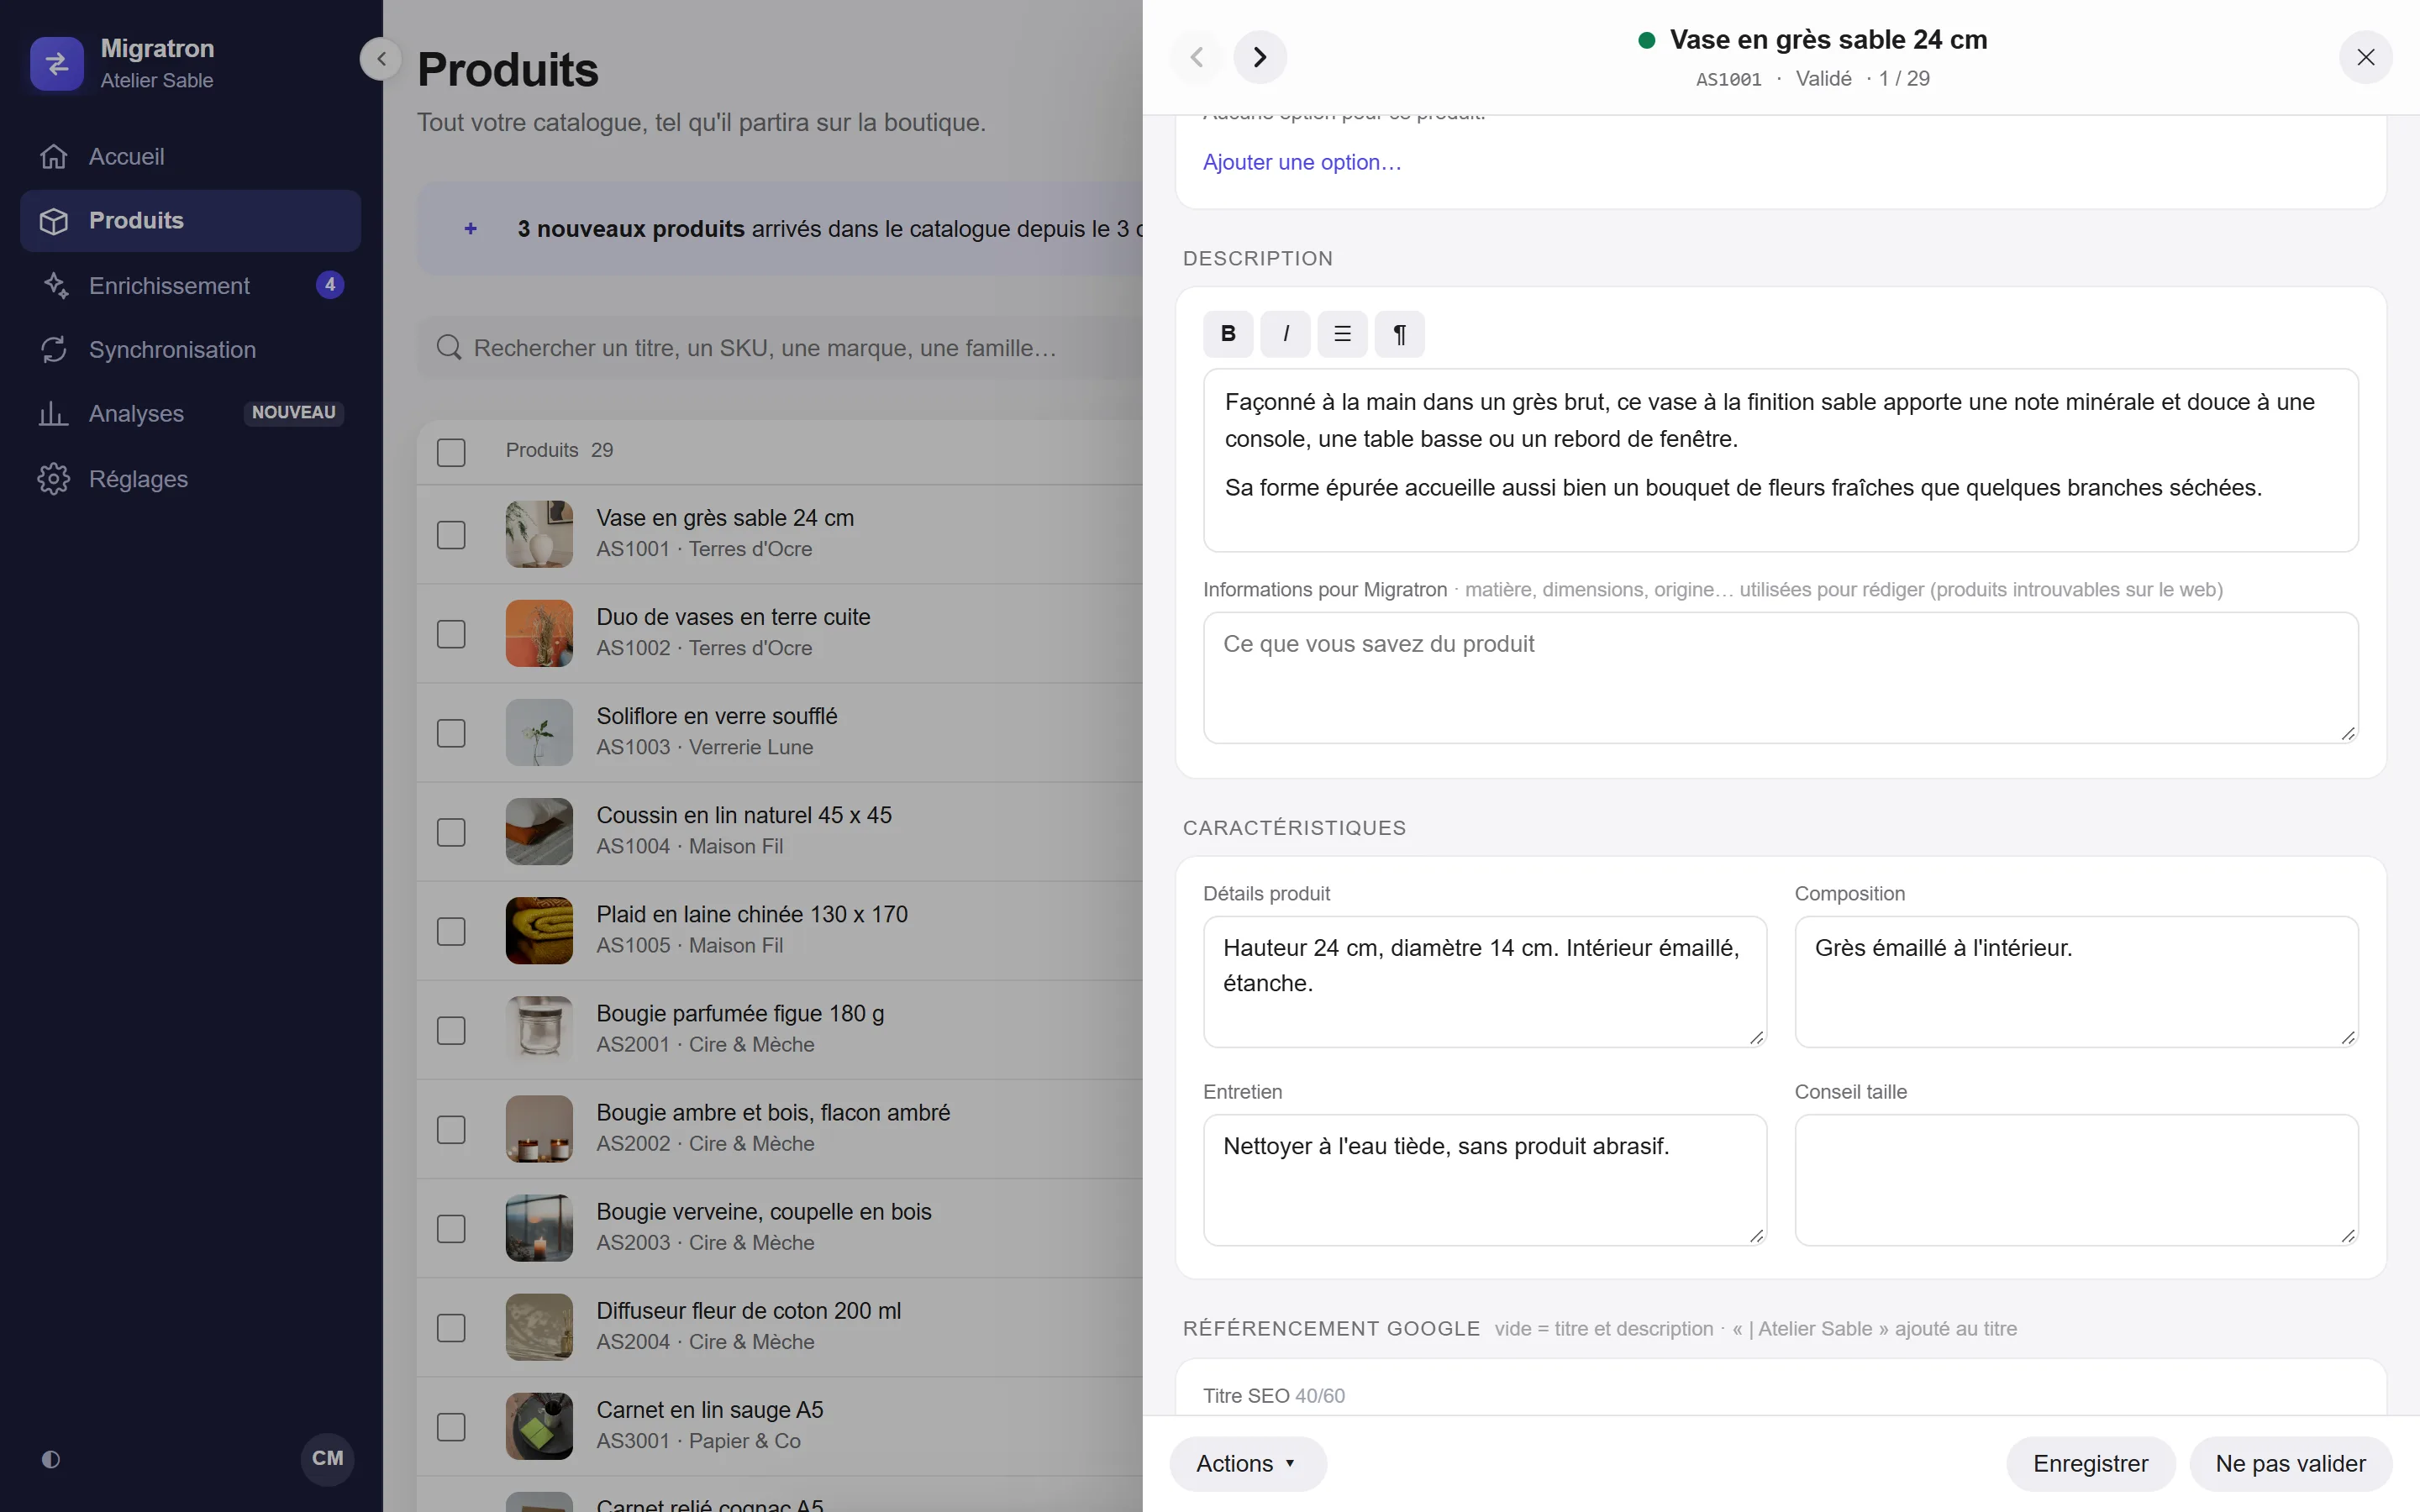Toggle bold formatting in description

coord(1228,334)
